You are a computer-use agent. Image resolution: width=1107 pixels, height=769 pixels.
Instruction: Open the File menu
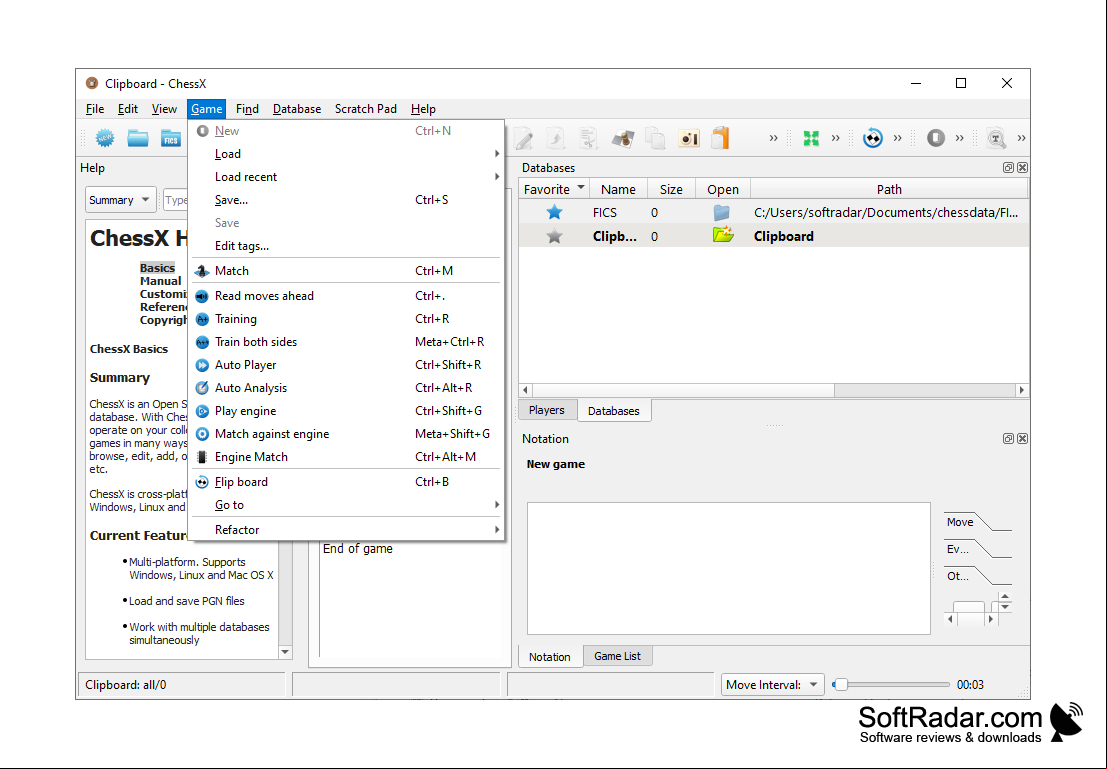(95, 109)
